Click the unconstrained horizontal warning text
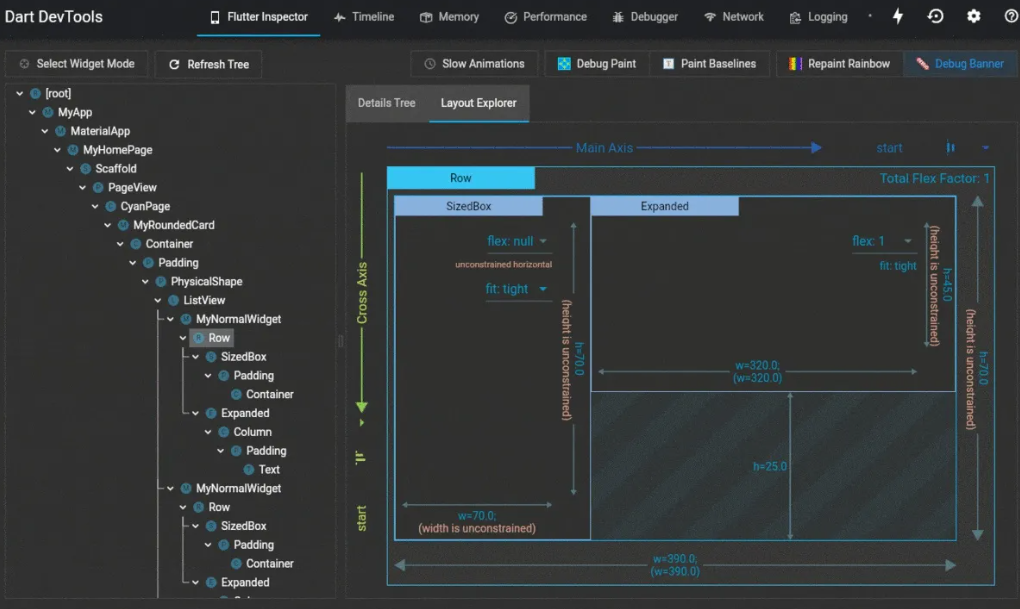Image resolution: width=1020 pixels, height=609 pixels. pos(503,264)
